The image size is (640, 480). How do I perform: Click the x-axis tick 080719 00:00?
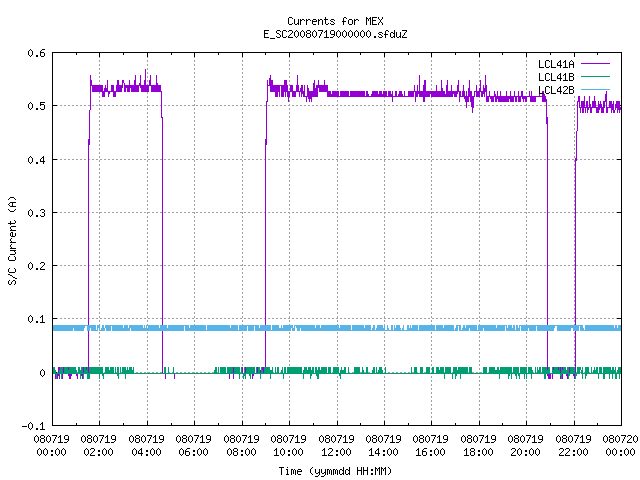coord(51,446)
